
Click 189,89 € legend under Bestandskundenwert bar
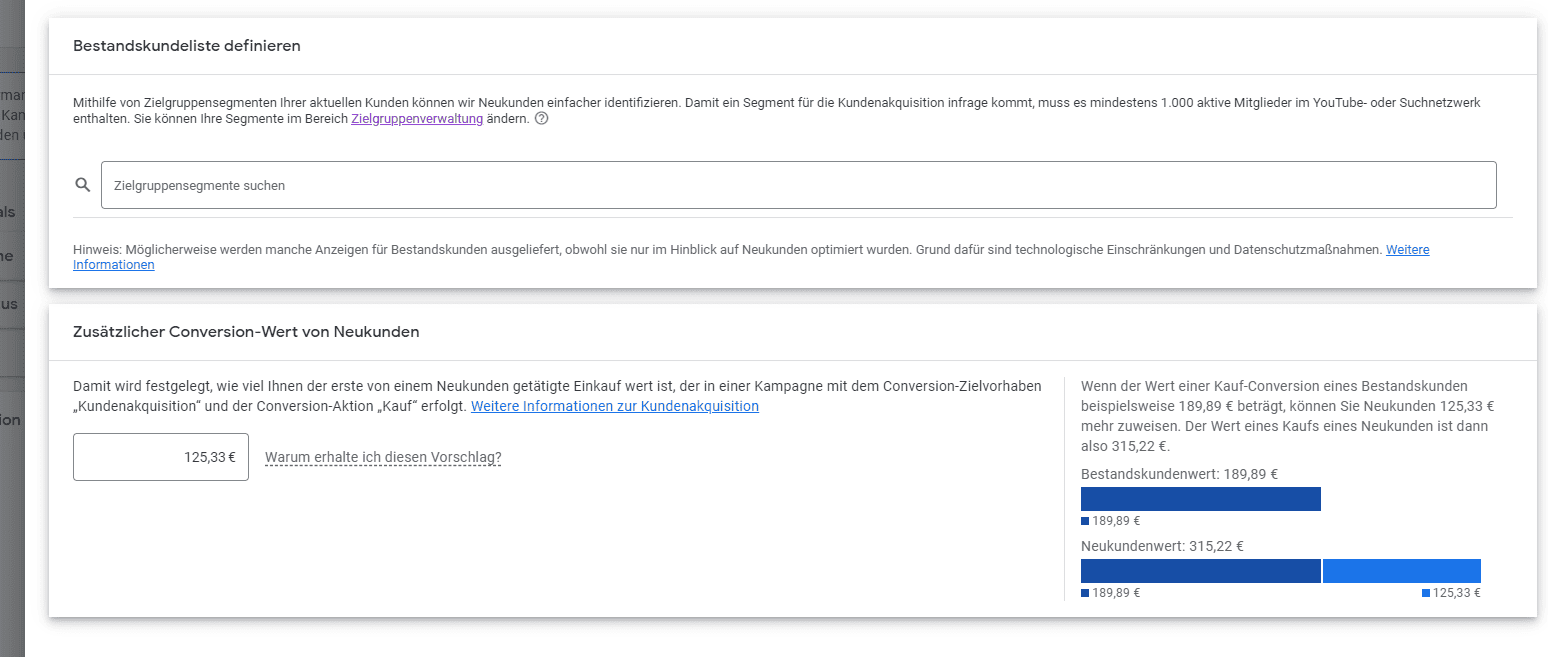pos(1111,521)
